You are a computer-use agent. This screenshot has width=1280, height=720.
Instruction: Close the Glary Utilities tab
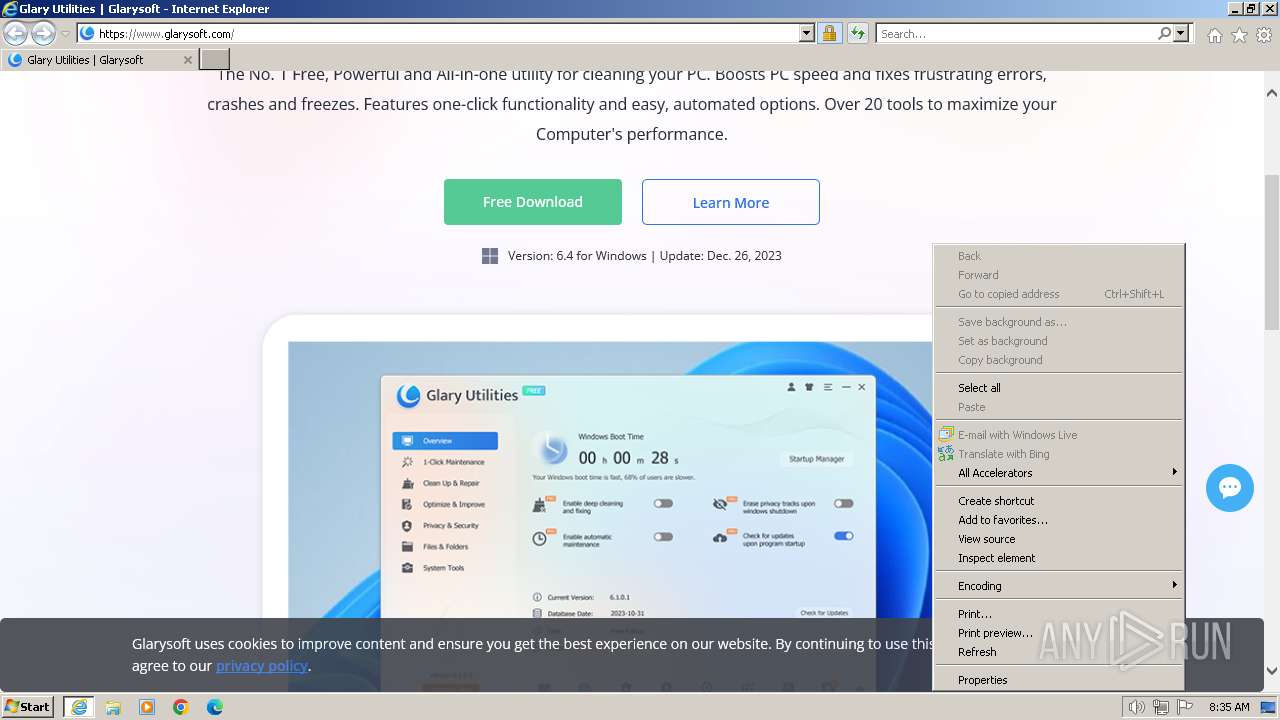187,60
